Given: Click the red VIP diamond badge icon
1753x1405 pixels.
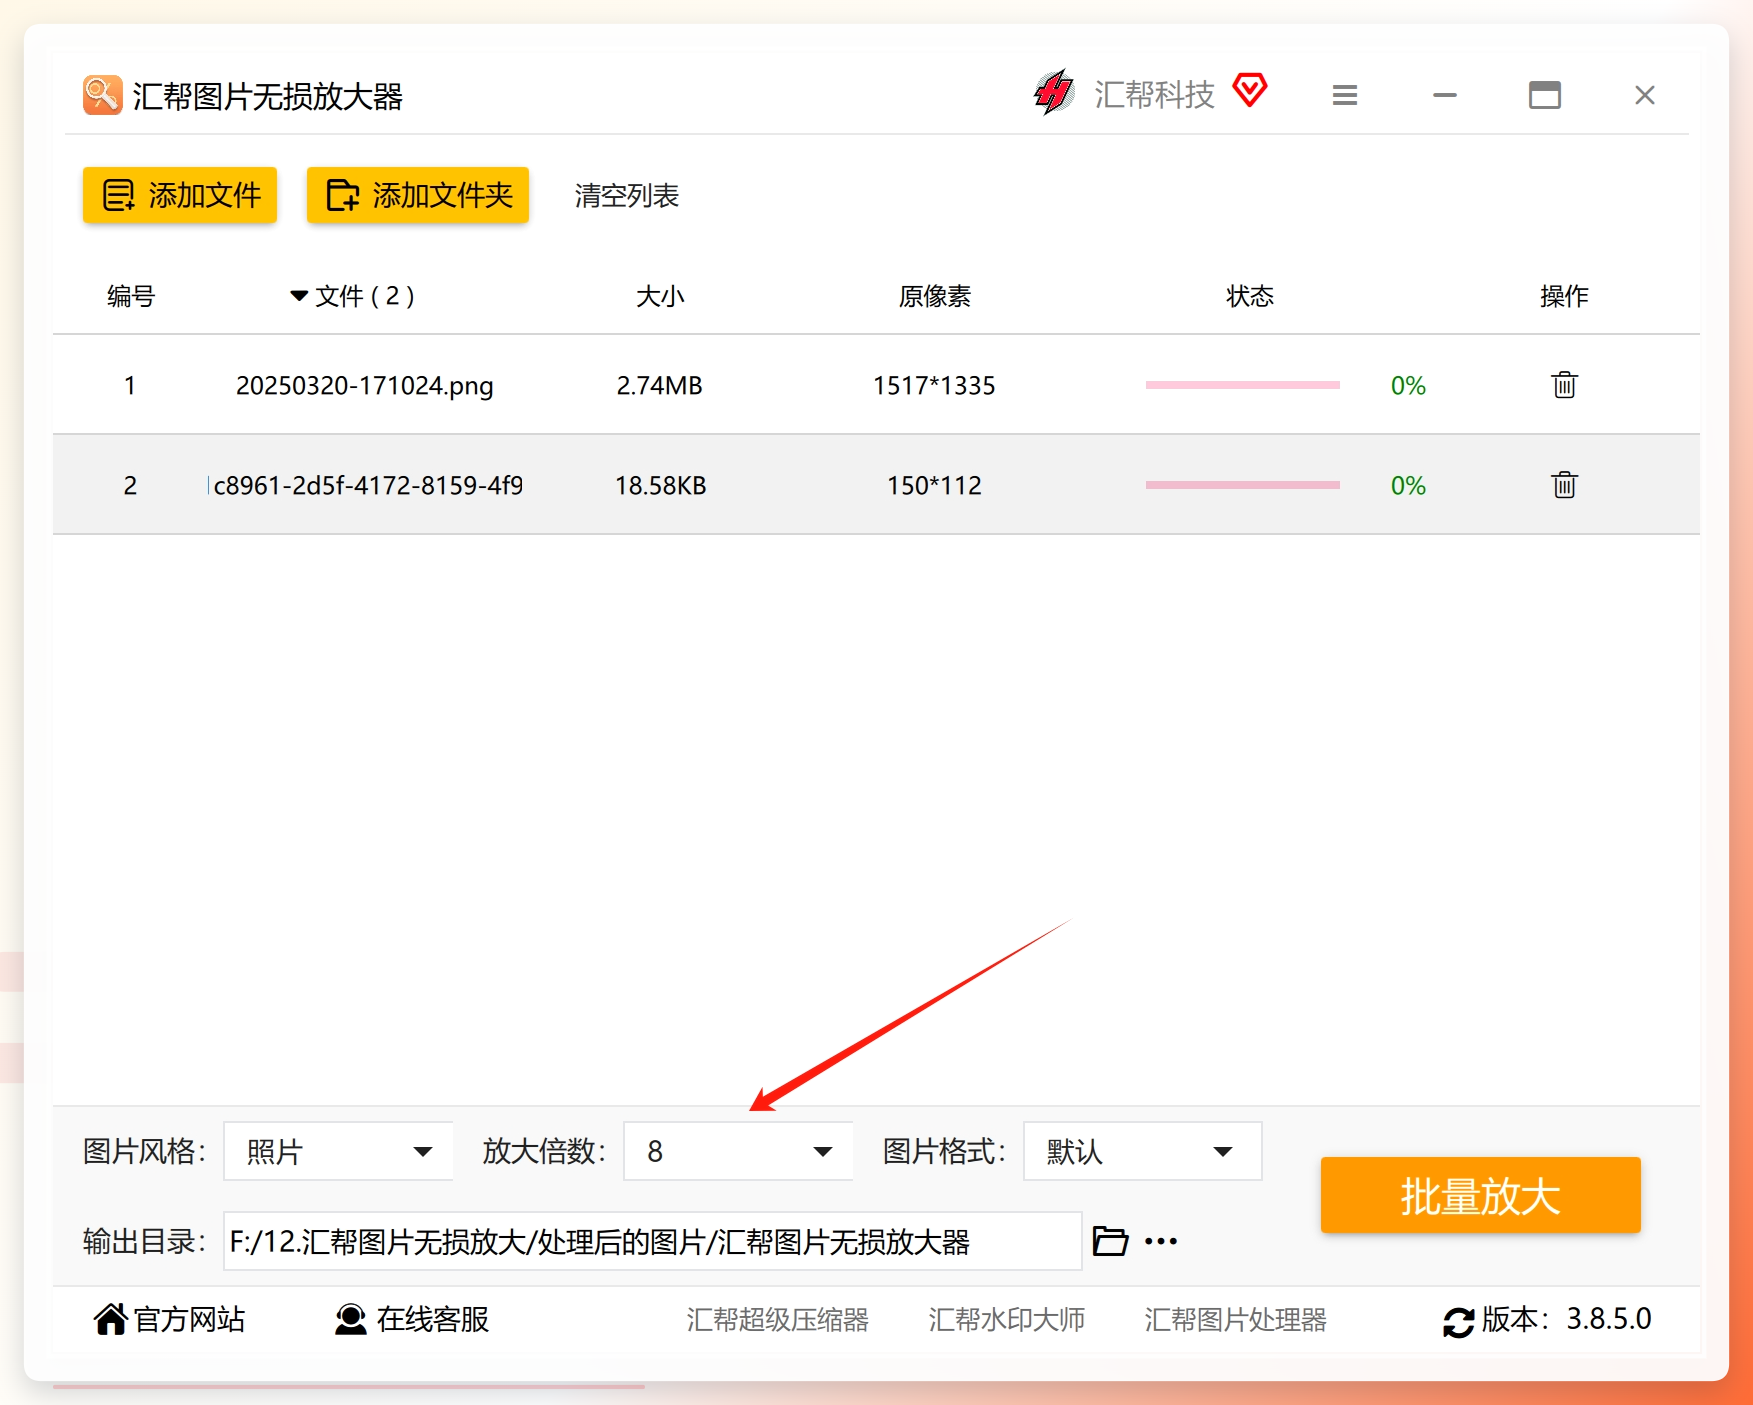Looking at the screenshot, I should point(1250,90).
